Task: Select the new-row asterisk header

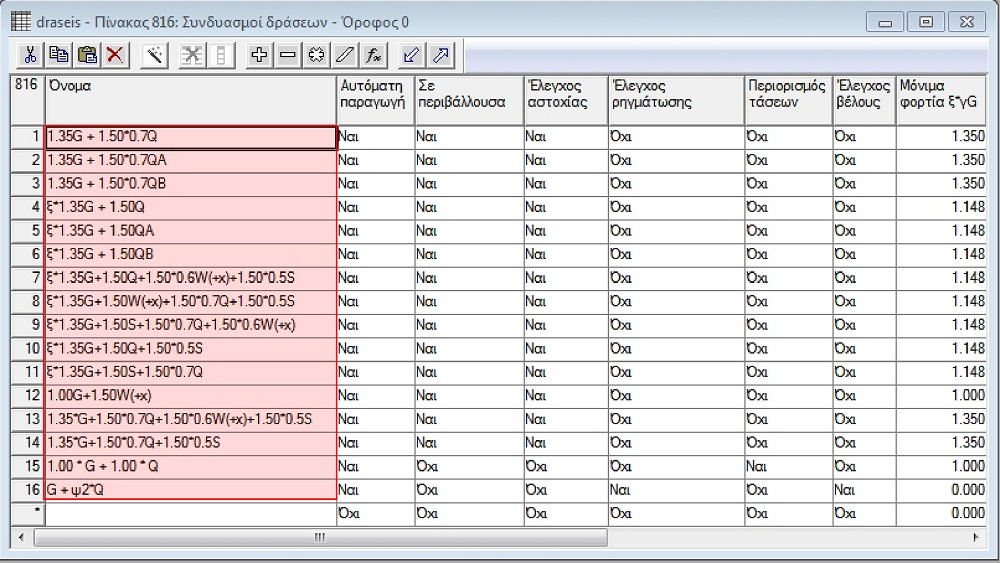Action: click(27, 514)
